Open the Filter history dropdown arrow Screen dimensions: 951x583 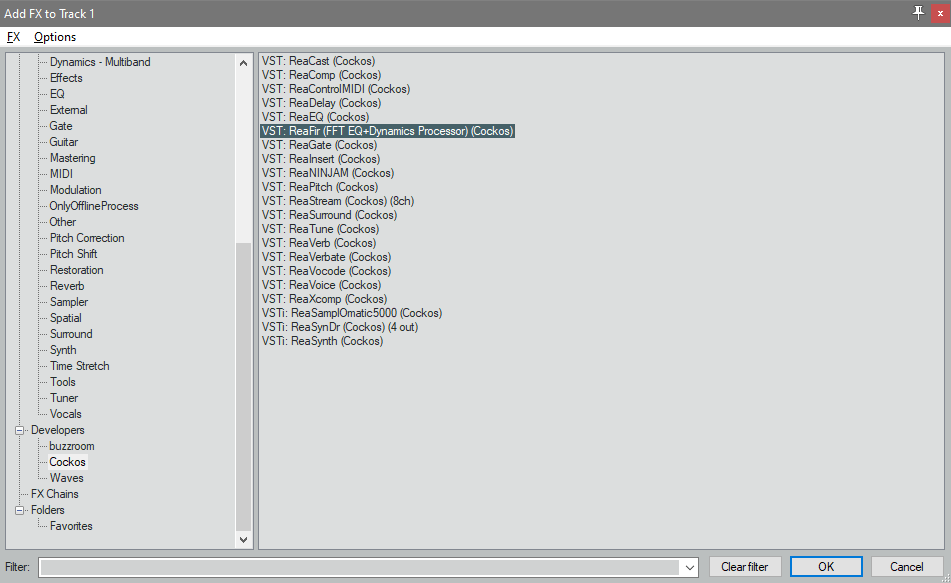click(688, 567)
